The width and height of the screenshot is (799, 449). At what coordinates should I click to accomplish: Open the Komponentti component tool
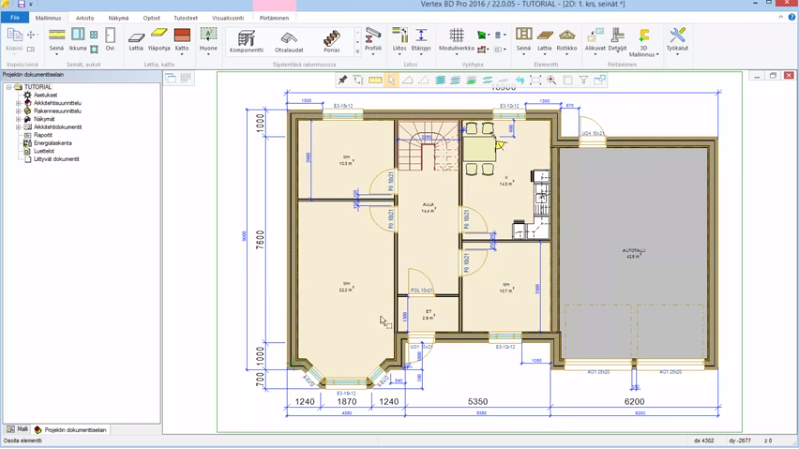tap(246, 40)
